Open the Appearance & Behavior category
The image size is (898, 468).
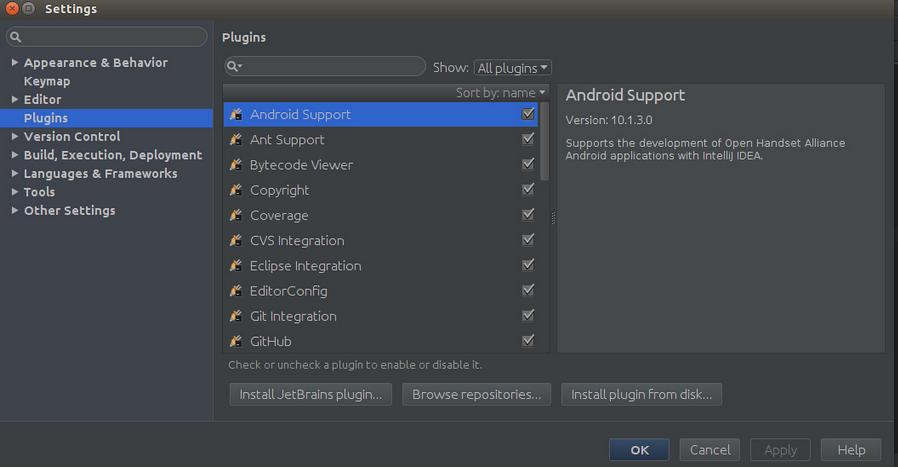[96, 62]
